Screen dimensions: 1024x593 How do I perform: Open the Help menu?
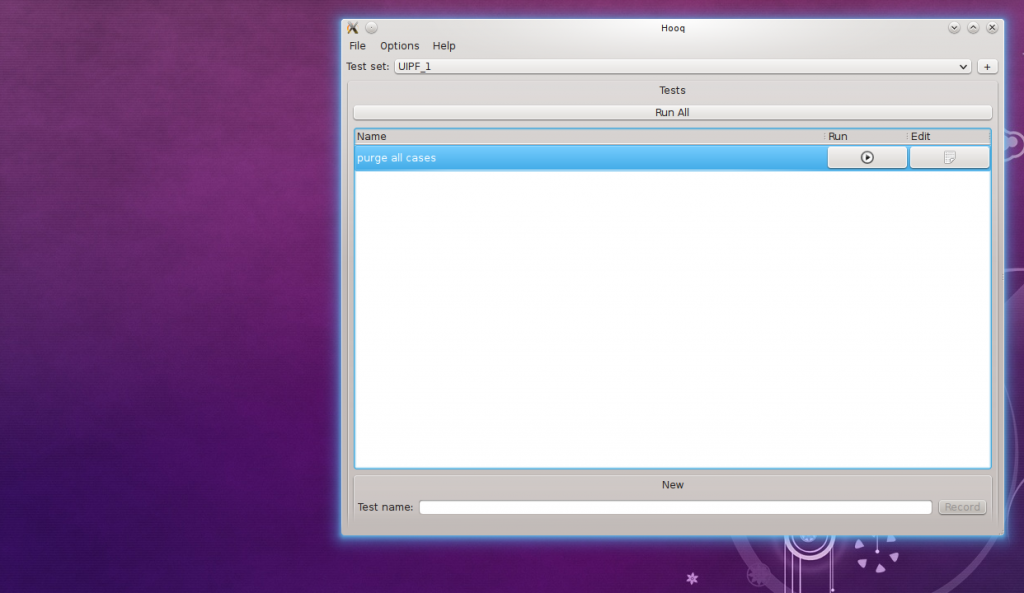tap(444, 46)
